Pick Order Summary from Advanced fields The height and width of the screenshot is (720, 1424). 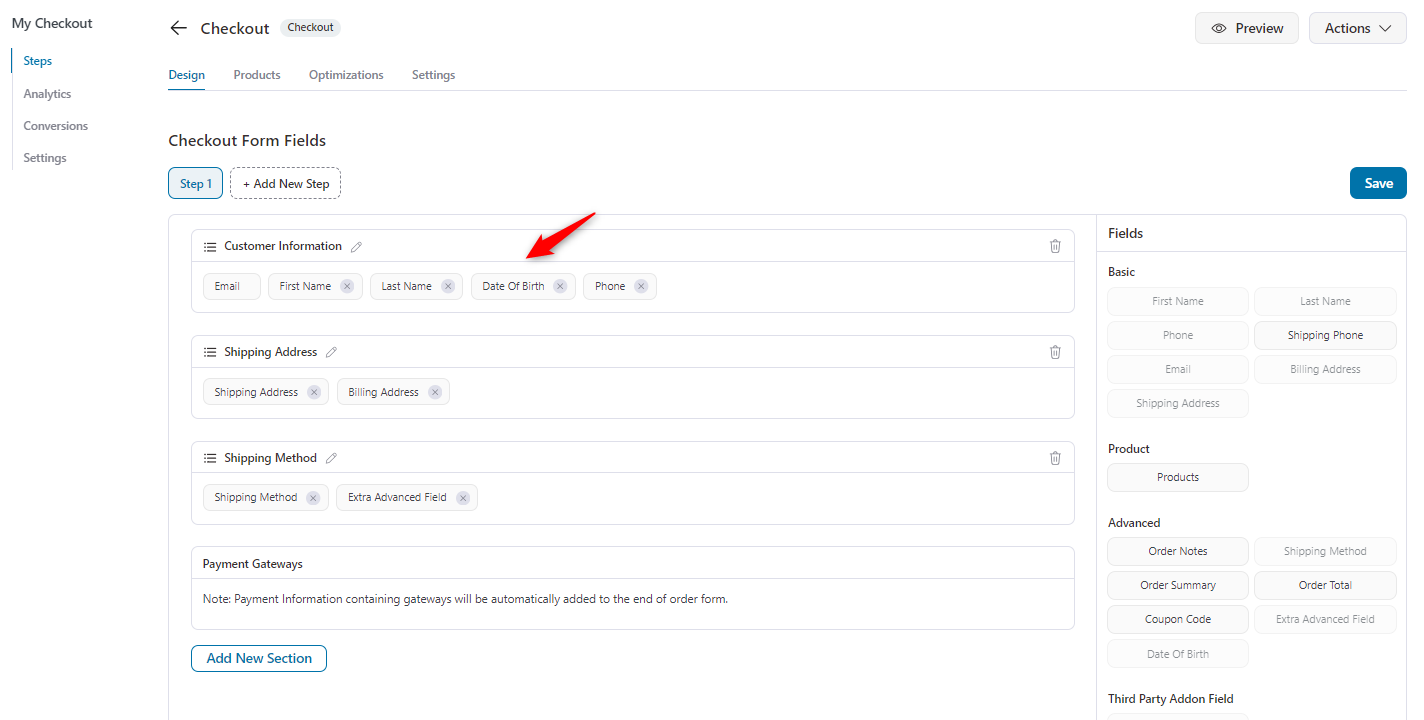[x=1178, y=585]
